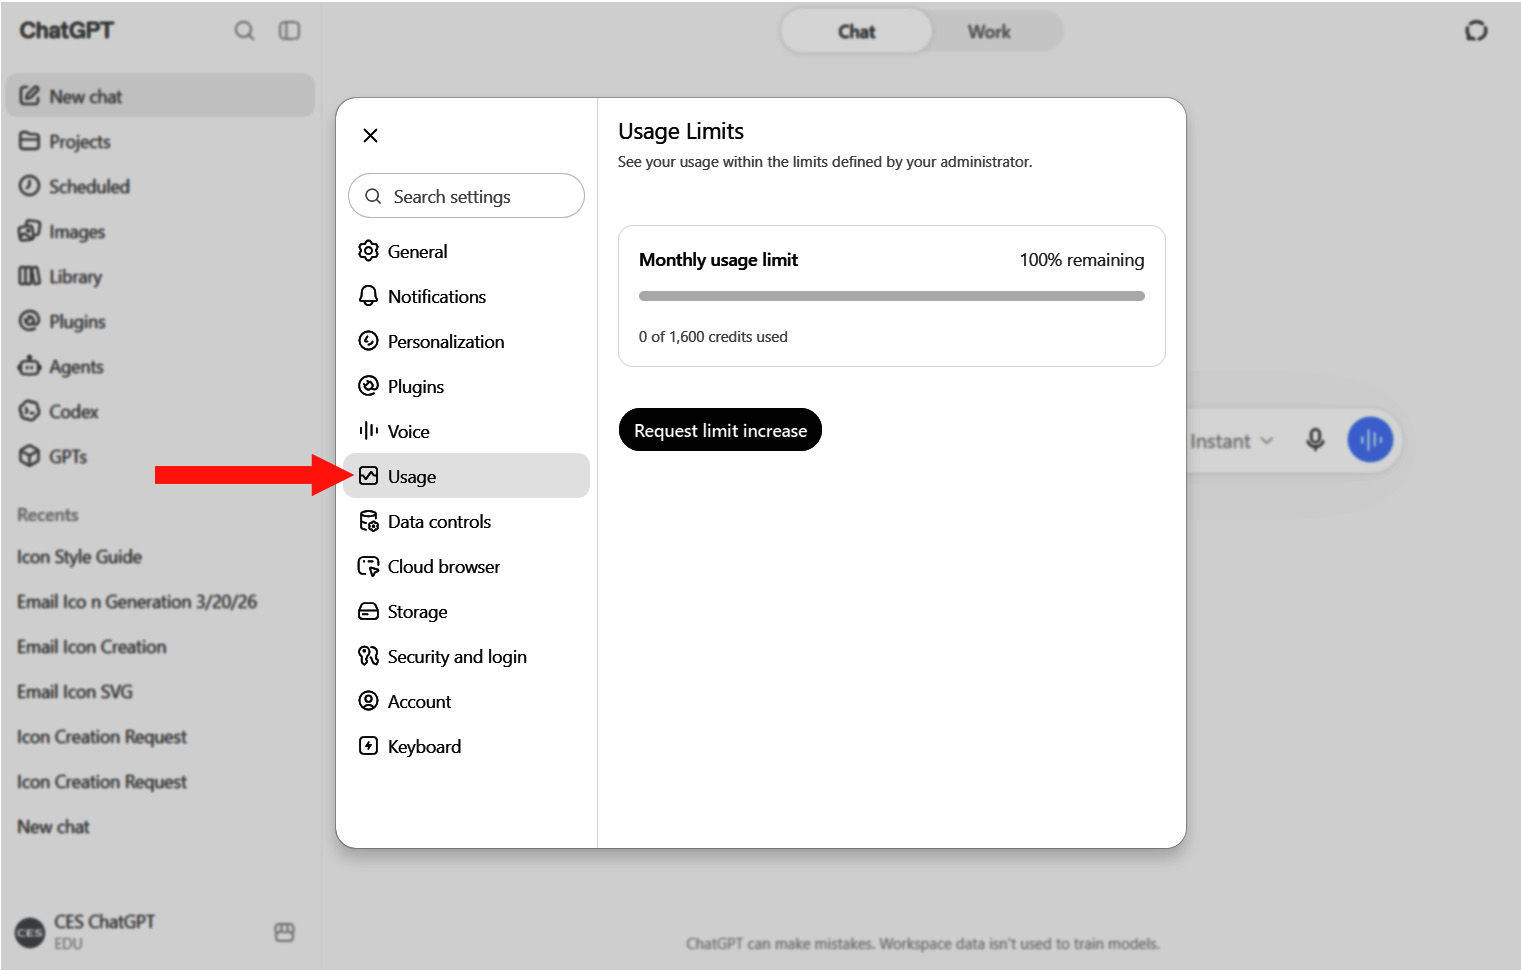
Task: Open Scheduled in the sidebar
Action: click(x=160, y=186)
